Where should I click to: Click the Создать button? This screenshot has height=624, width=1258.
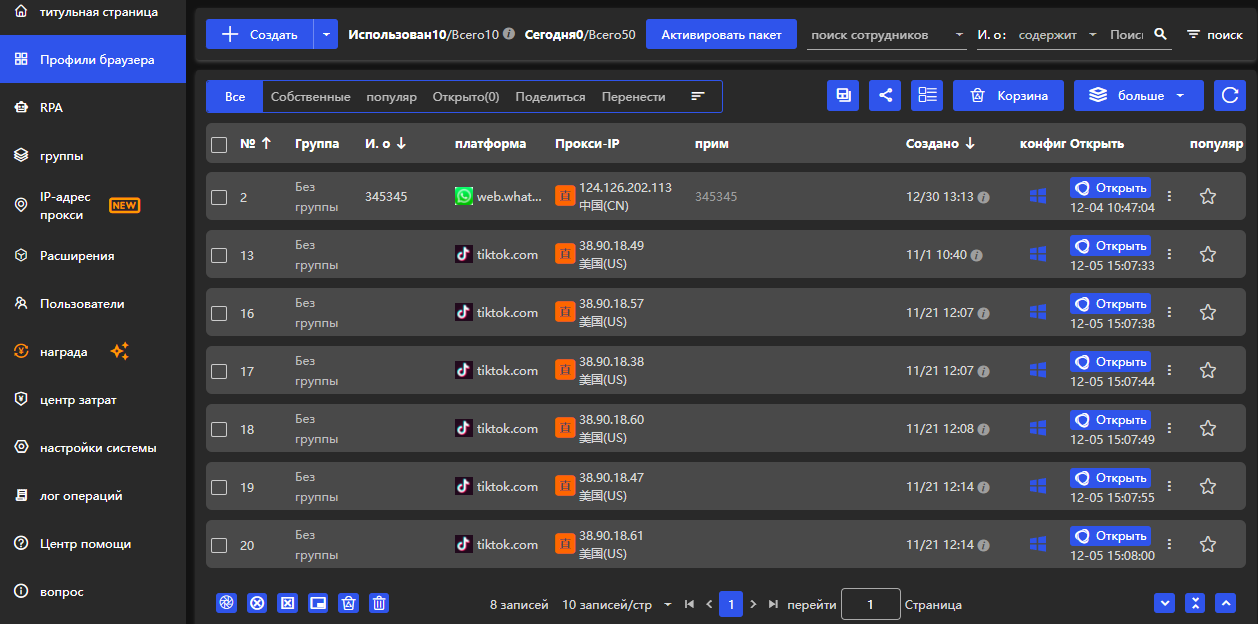260,34
